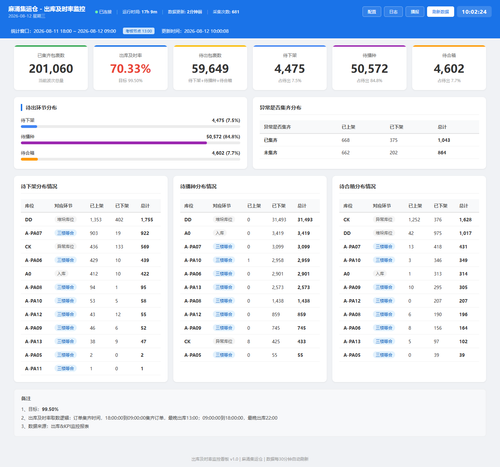Click the A-PA05 row with total 39
Screen dimensions: 500x467
pyautogui.click(x=409, y=355)
